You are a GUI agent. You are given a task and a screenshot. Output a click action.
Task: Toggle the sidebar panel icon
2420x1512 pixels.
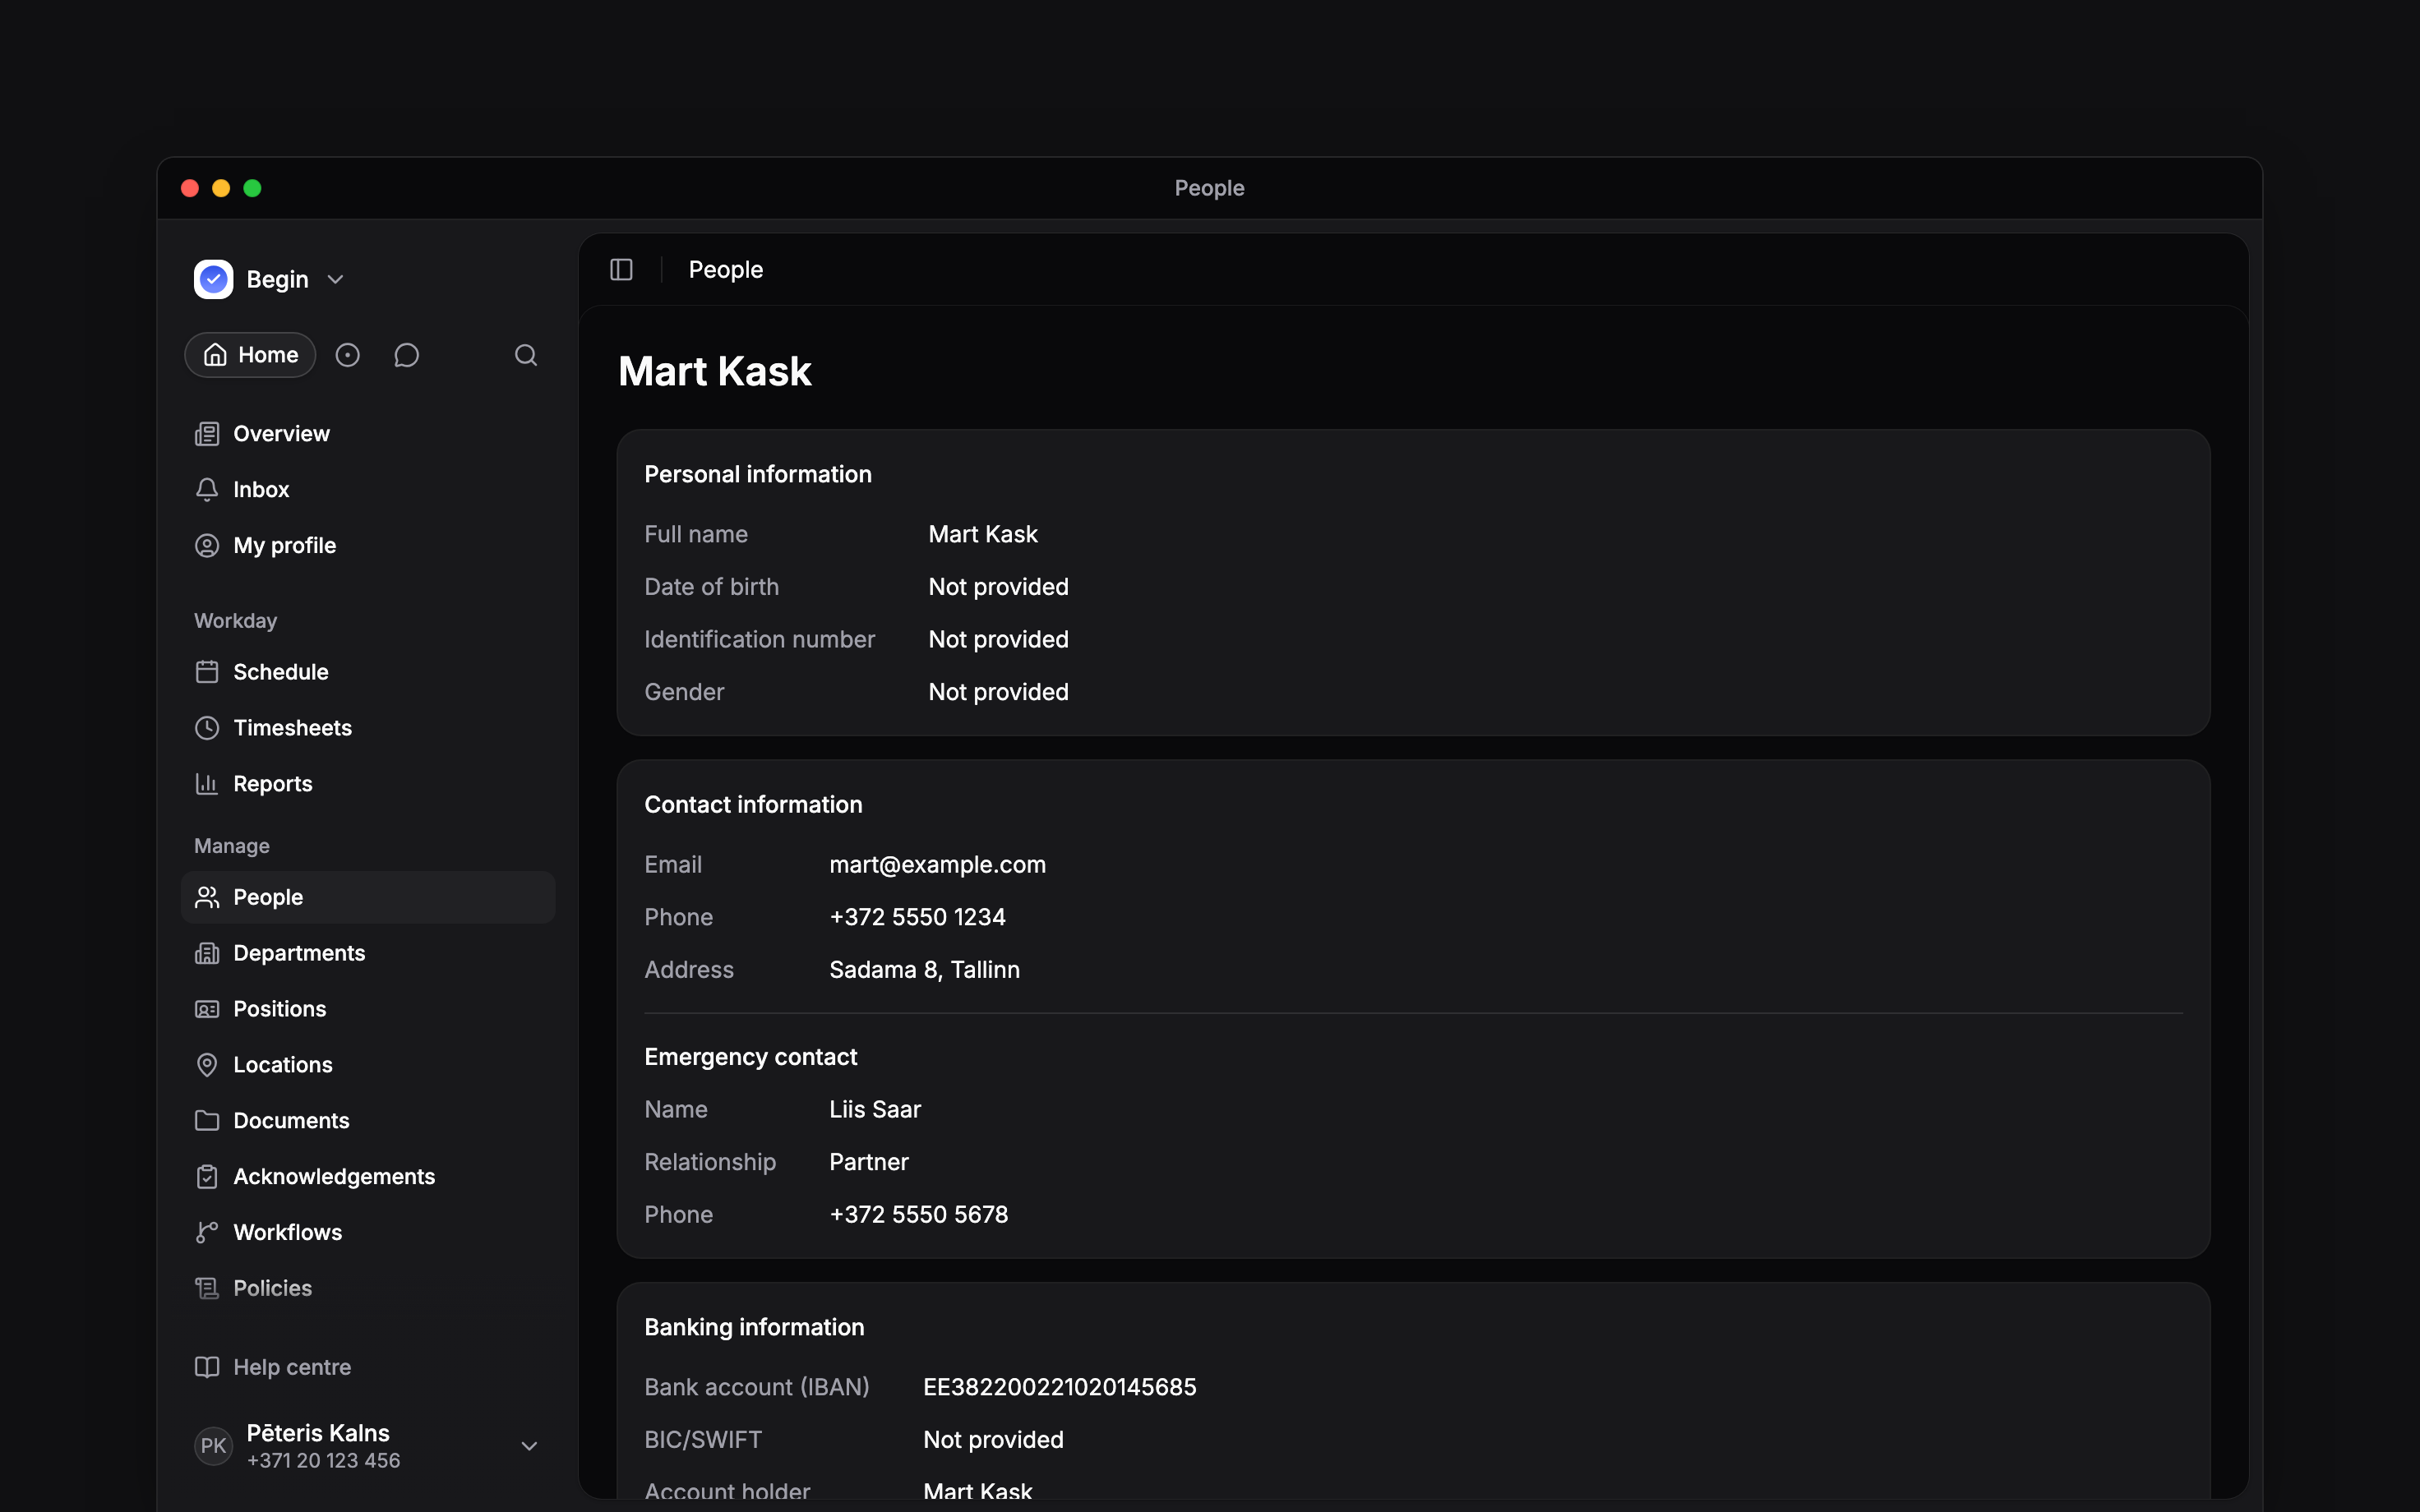click(621, 270)
